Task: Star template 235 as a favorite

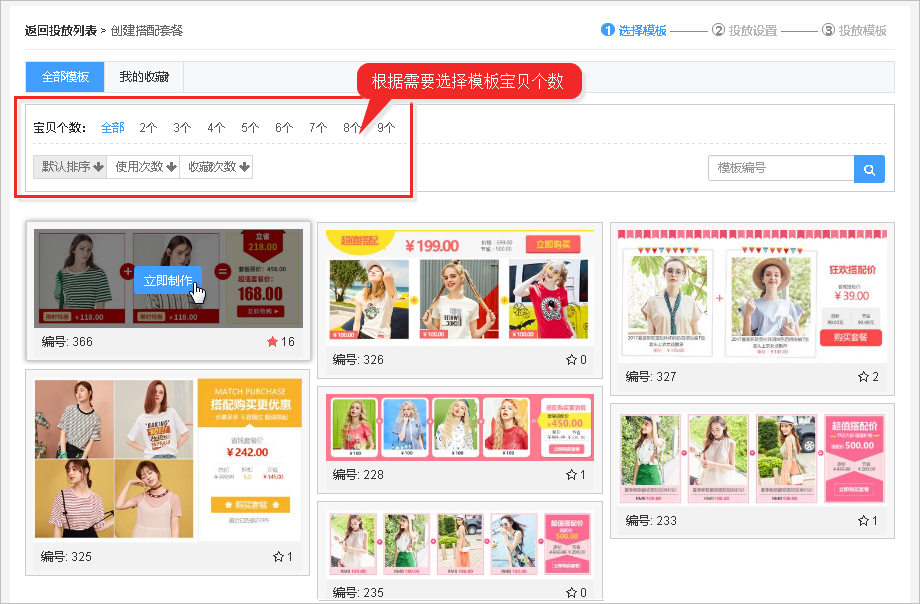Action: [x=571, y=592]
